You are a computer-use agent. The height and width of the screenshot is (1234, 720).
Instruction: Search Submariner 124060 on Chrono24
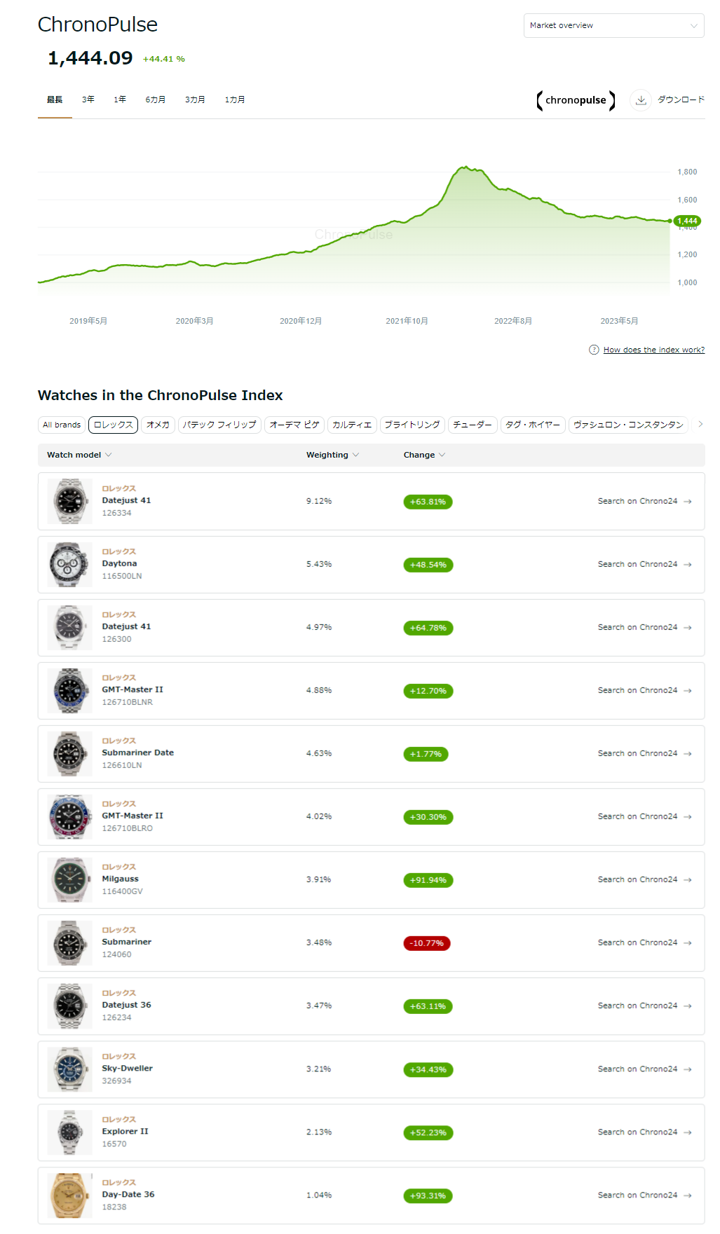click(644, 943)
